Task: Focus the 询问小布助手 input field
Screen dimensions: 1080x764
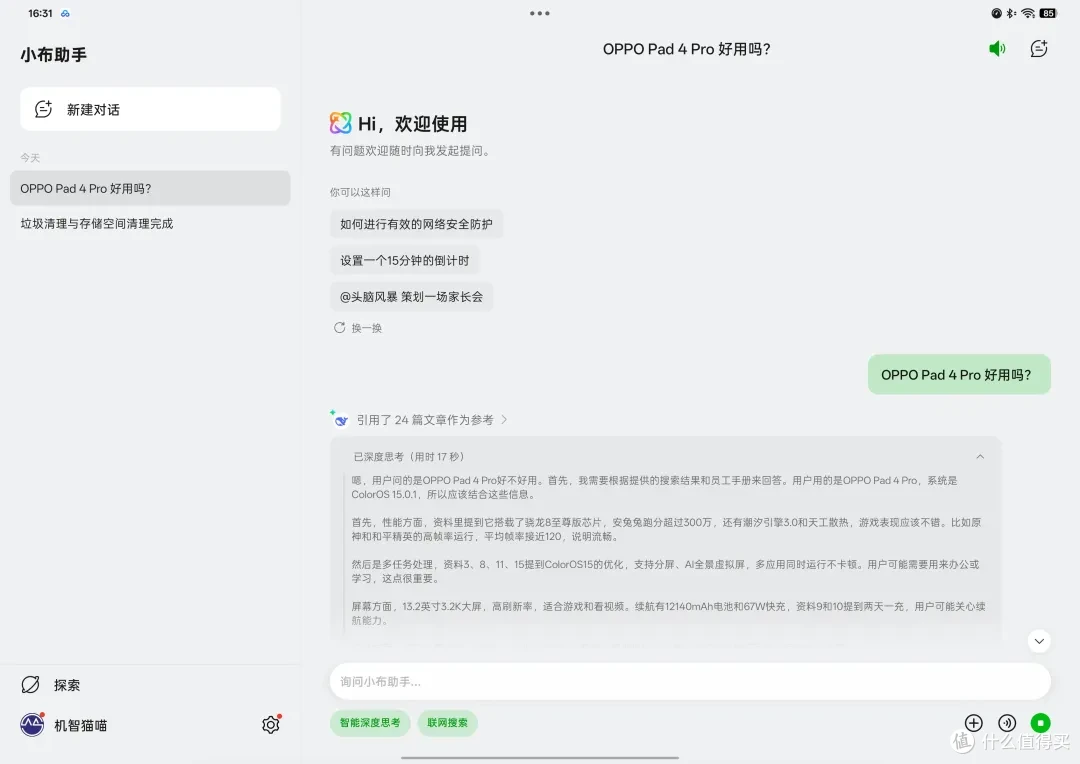Action: pos(690,681)
